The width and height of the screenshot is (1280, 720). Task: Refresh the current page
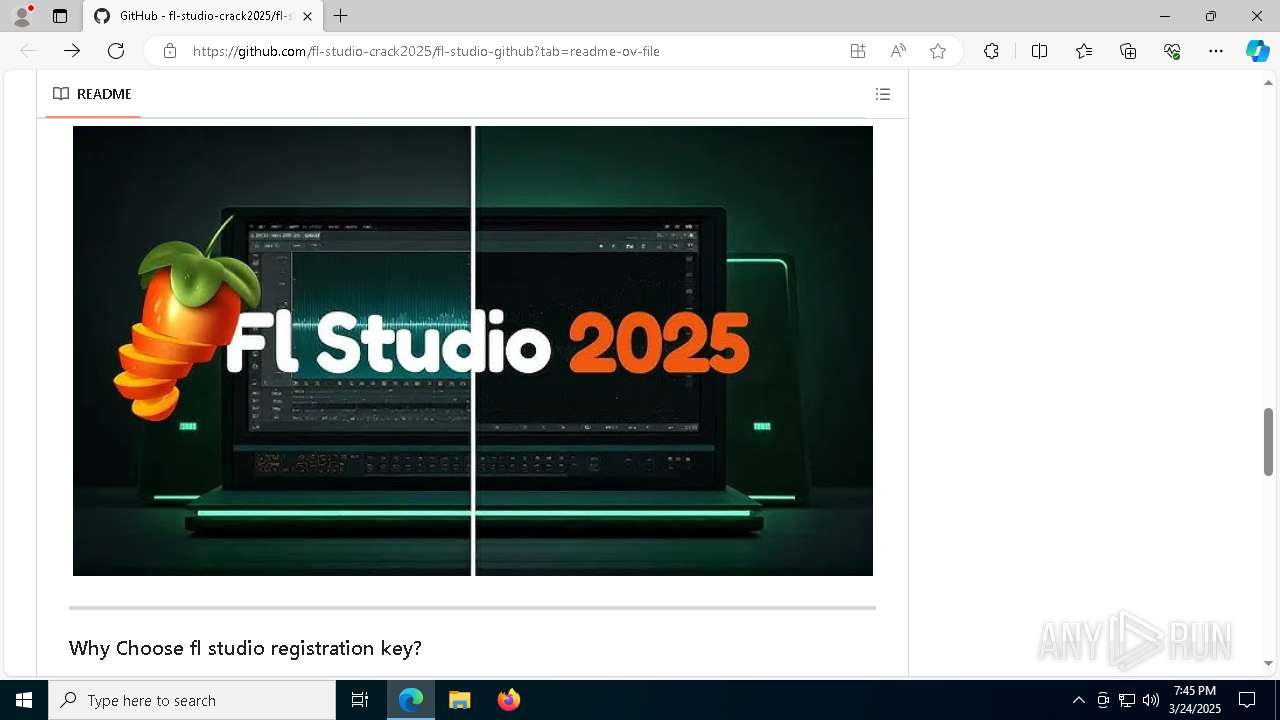116,51
